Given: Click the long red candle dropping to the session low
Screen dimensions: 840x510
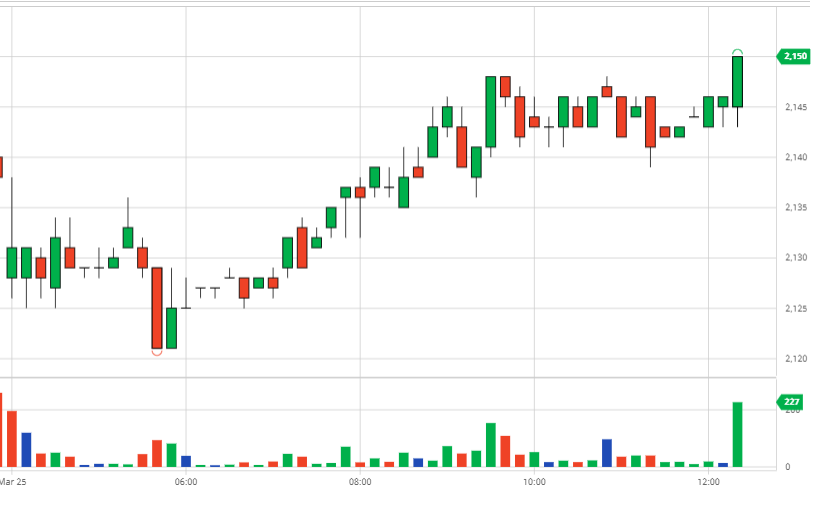Looking at the screenshot, I should coord(157,308).
